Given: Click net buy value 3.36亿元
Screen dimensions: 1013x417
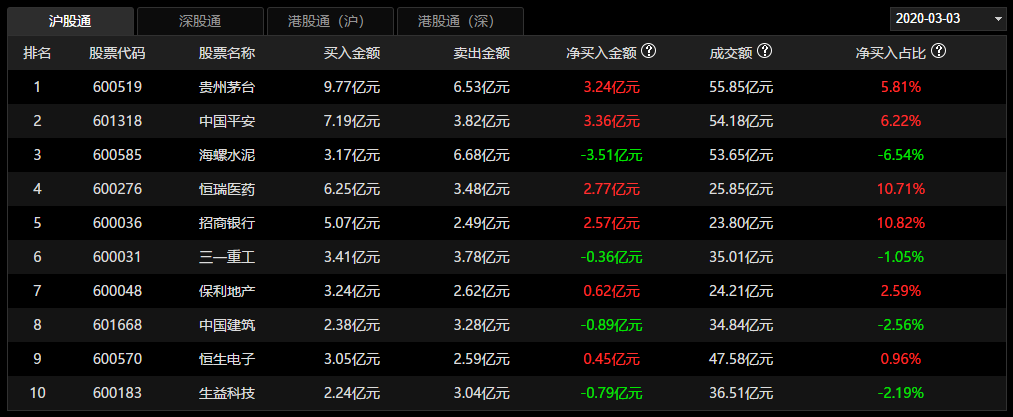Looking at the screenshot, I should click(x=611, y=121).
